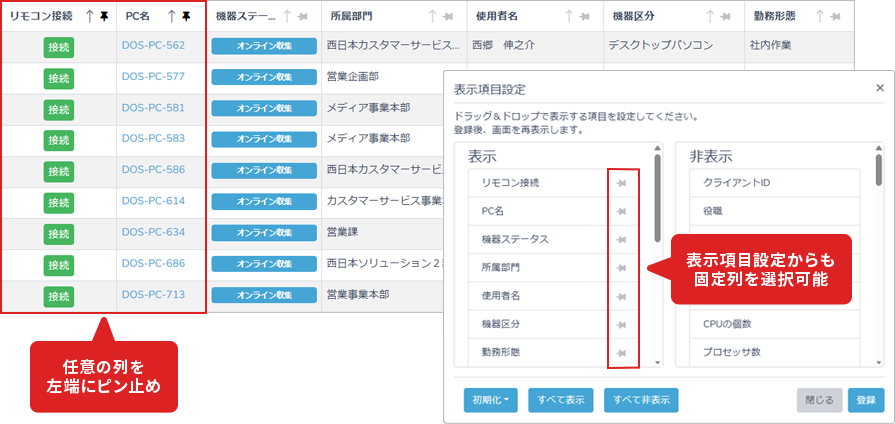
Task: Pin the 機器ステータス column header
Action: pyautogui.click(x=303, y=17)
